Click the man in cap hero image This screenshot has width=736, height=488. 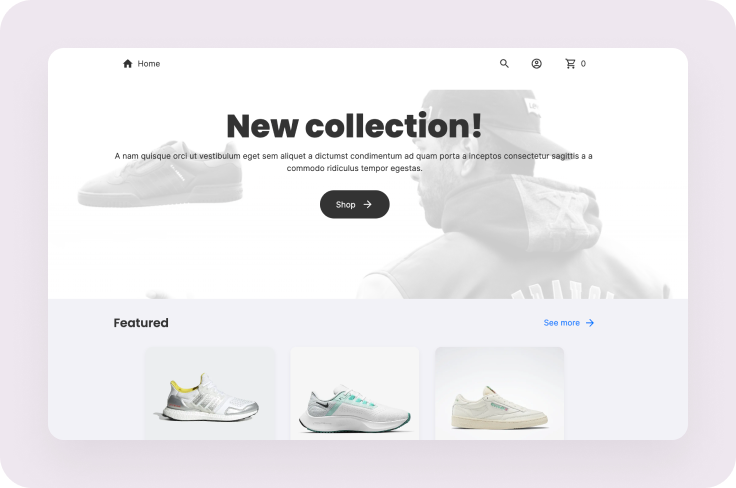click(512, 194)
